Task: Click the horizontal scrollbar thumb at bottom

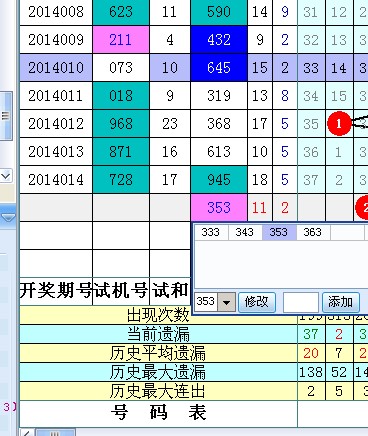Action: coord(55,432)
